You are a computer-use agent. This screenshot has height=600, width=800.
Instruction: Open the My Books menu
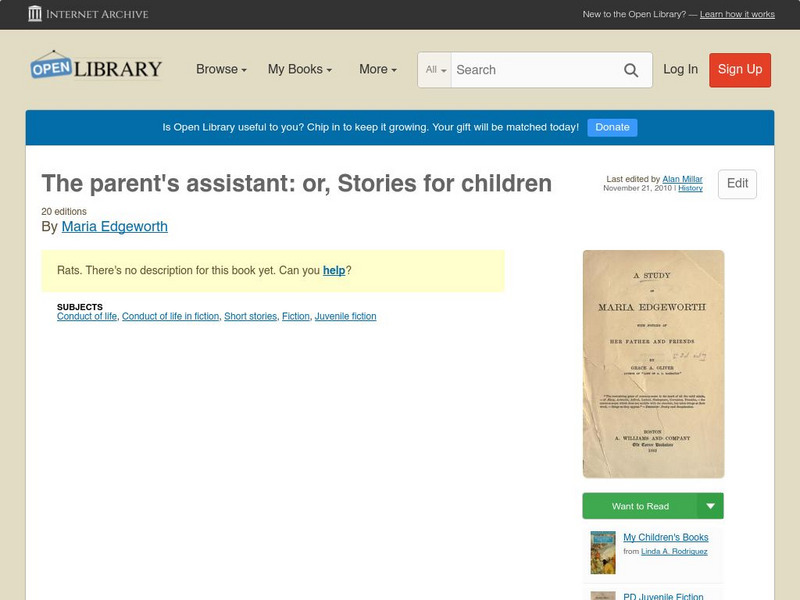tap(300, 70)
